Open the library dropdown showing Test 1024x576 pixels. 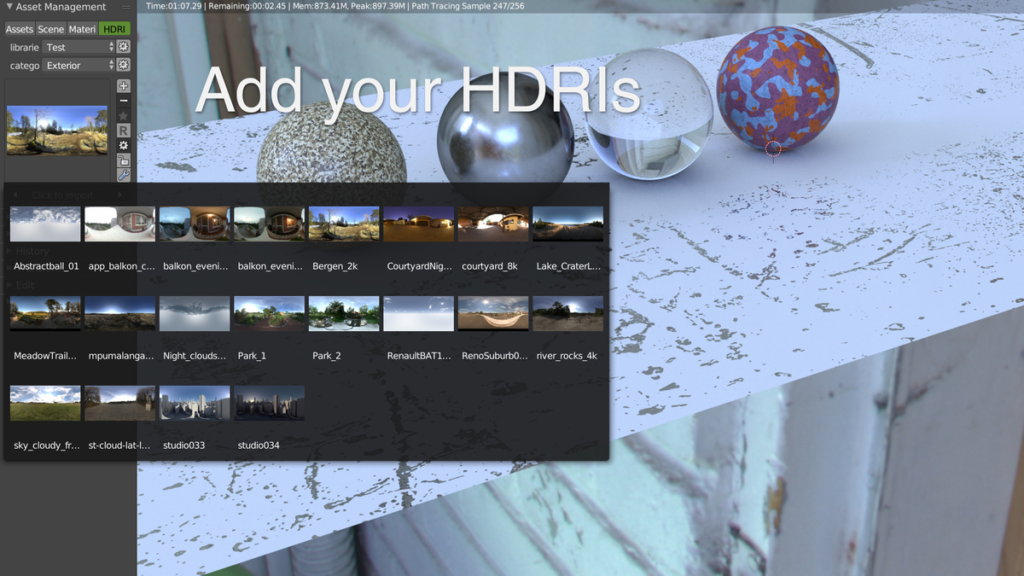(79, 47)
